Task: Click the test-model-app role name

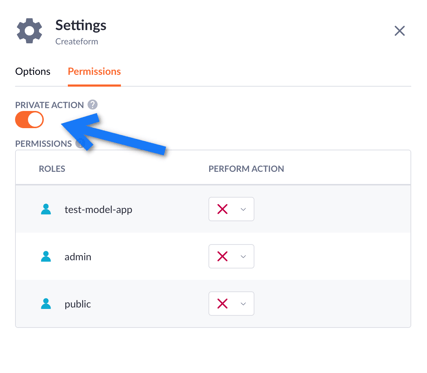Action: click(98, 210)
